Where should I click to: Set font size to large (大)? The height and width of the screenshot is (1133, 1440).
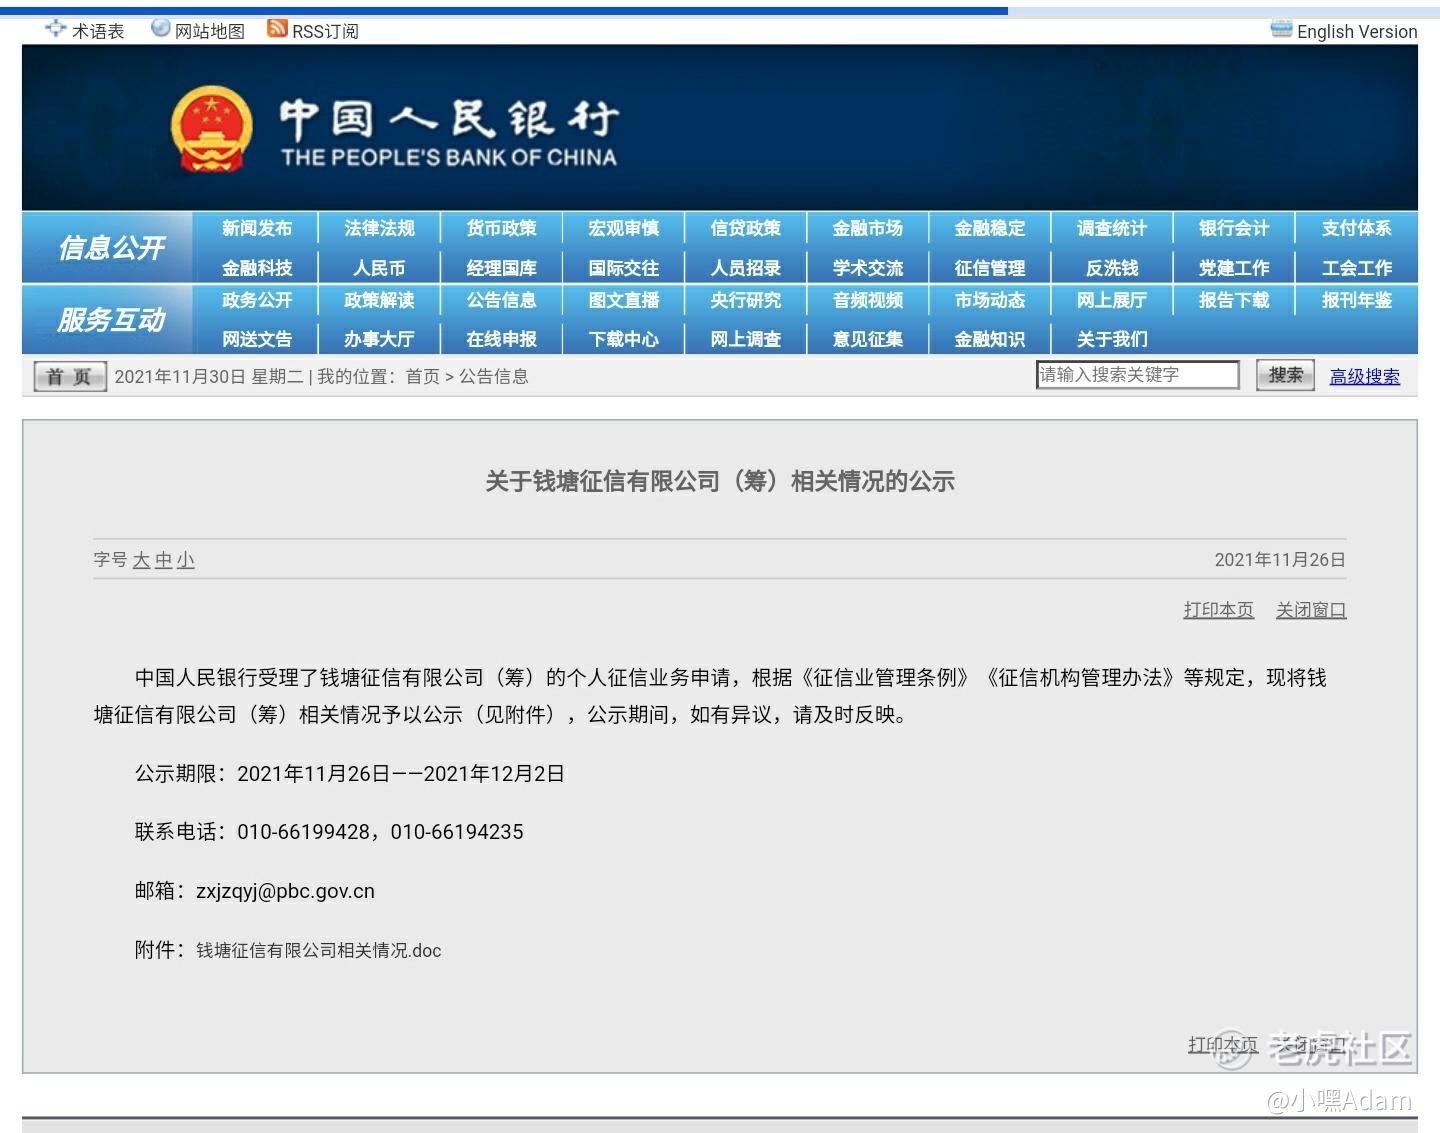coord(141,560)
